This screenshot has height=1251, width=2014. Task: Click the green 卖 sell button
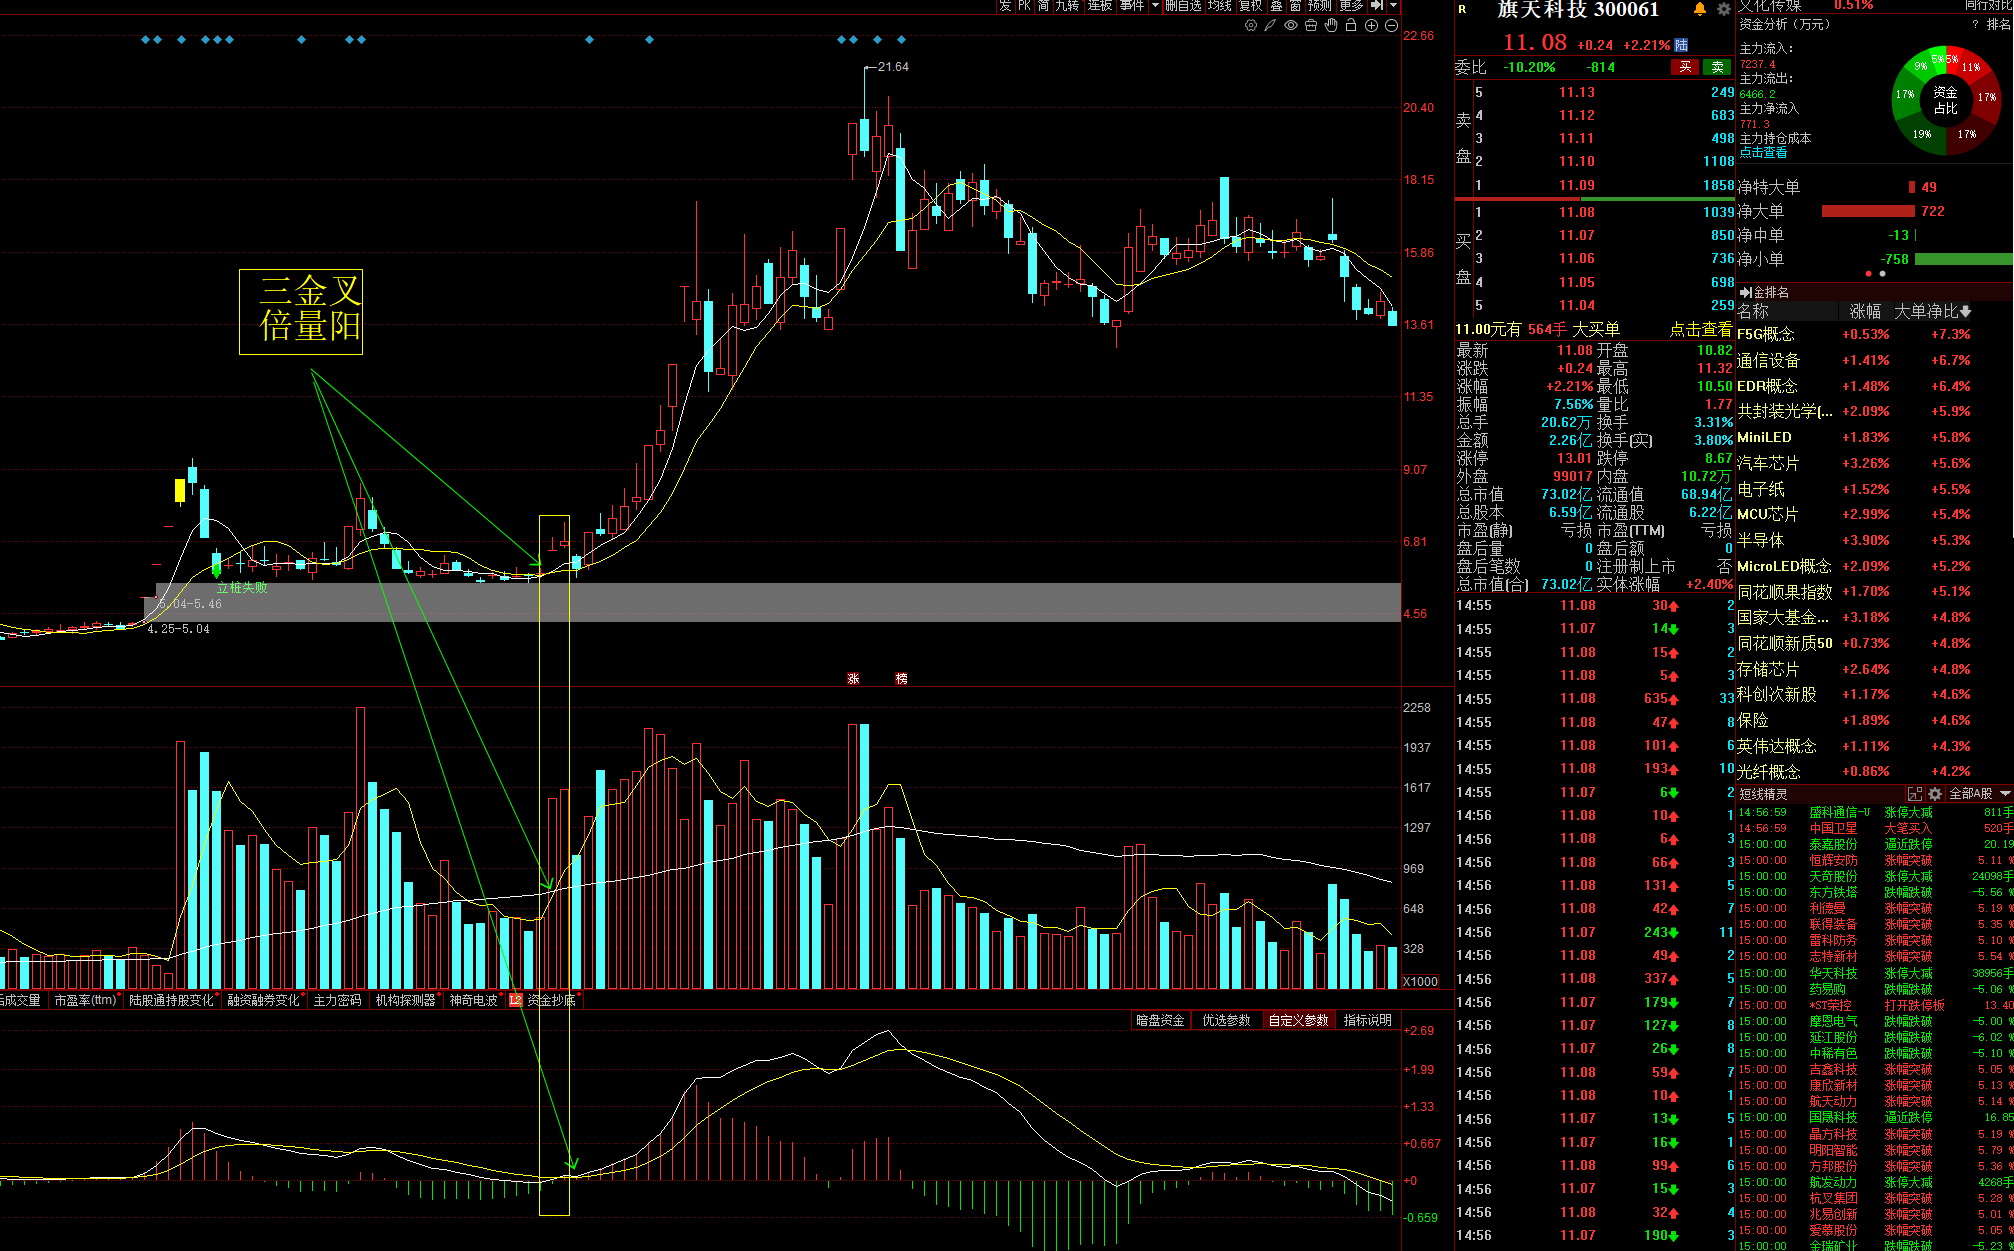click(x=1718, y=67)
